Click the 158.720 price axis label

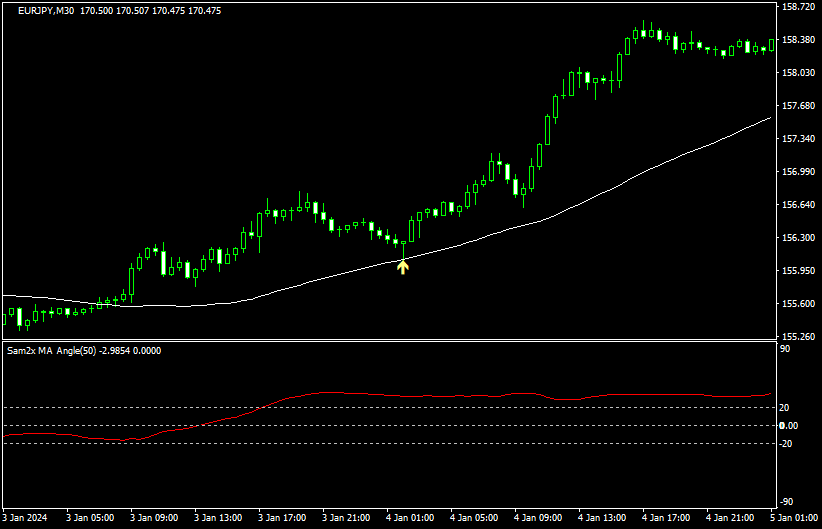click(798, 7)
